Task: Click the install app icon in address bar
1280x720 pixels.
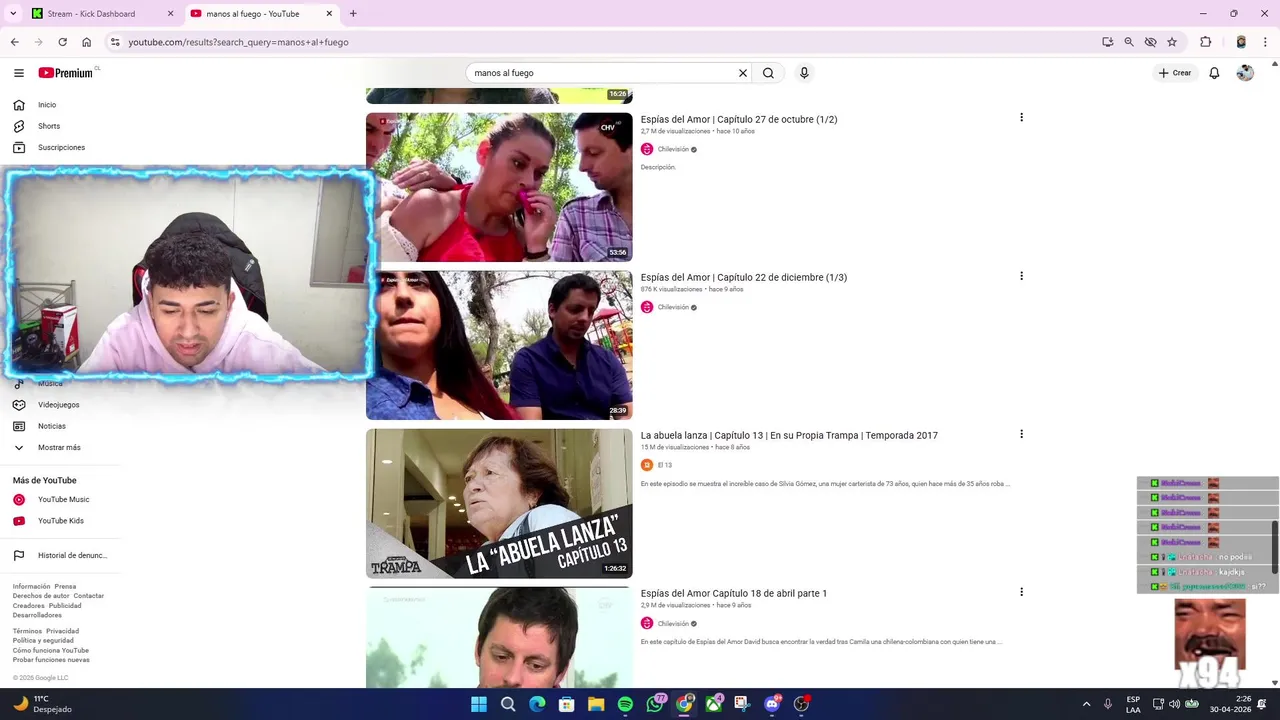Action: pos(1107,42)
